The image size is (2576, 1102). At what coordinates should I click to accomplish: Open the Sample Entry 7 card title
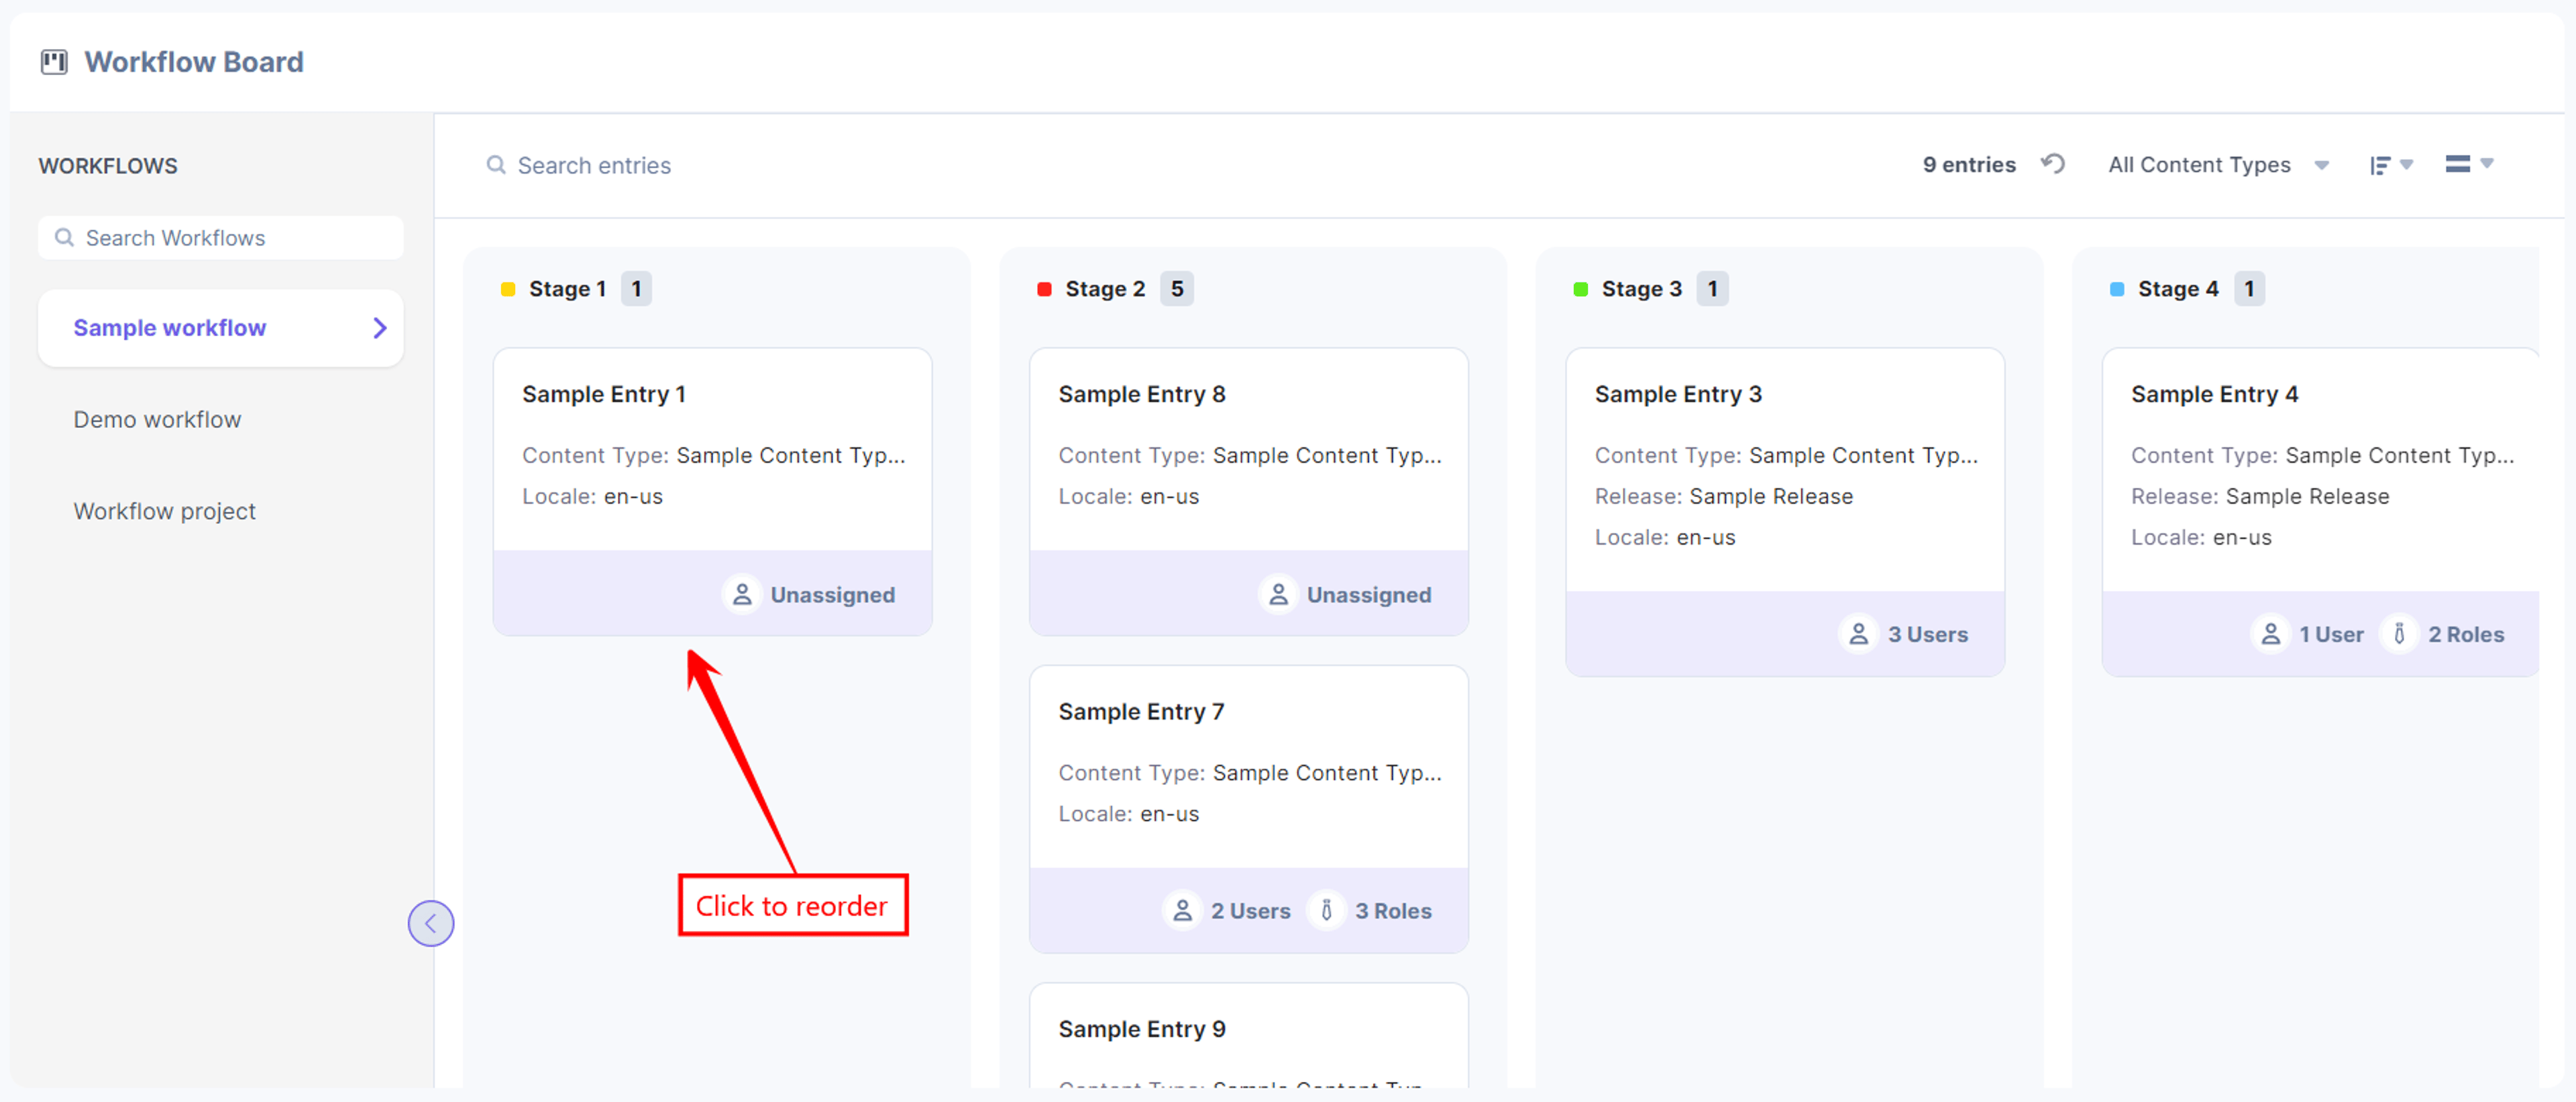tap(1141, 712)
